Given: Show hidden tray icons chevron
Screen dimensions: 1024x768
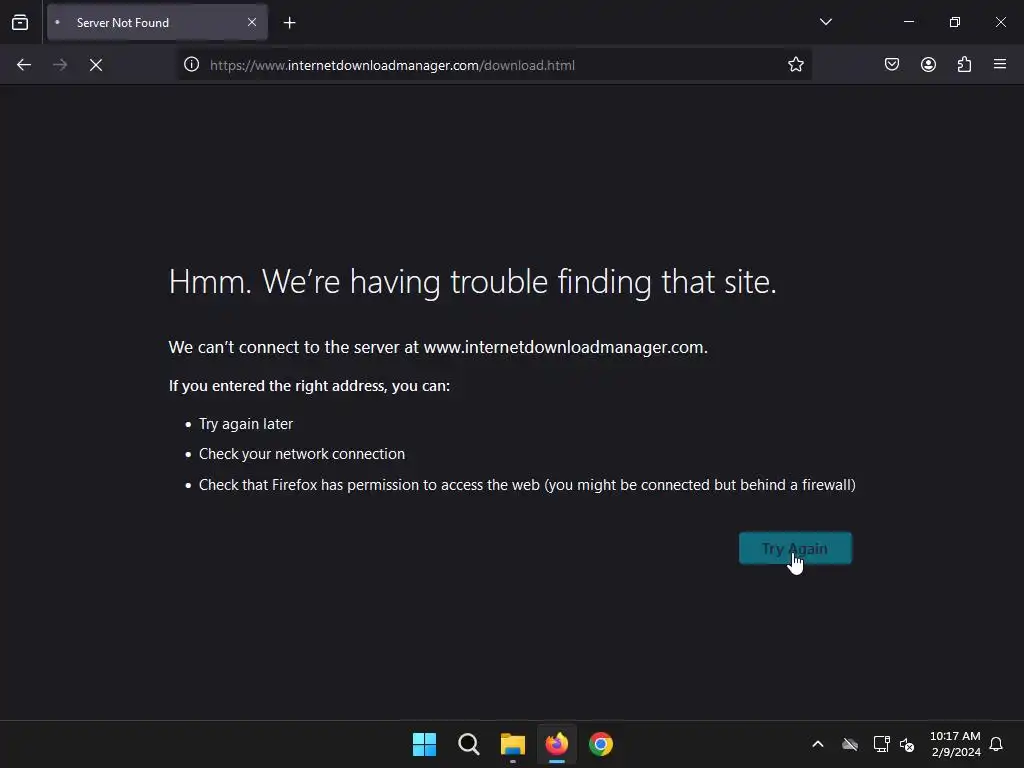Looking at the screenshot, I should click(x=818, y=744).
